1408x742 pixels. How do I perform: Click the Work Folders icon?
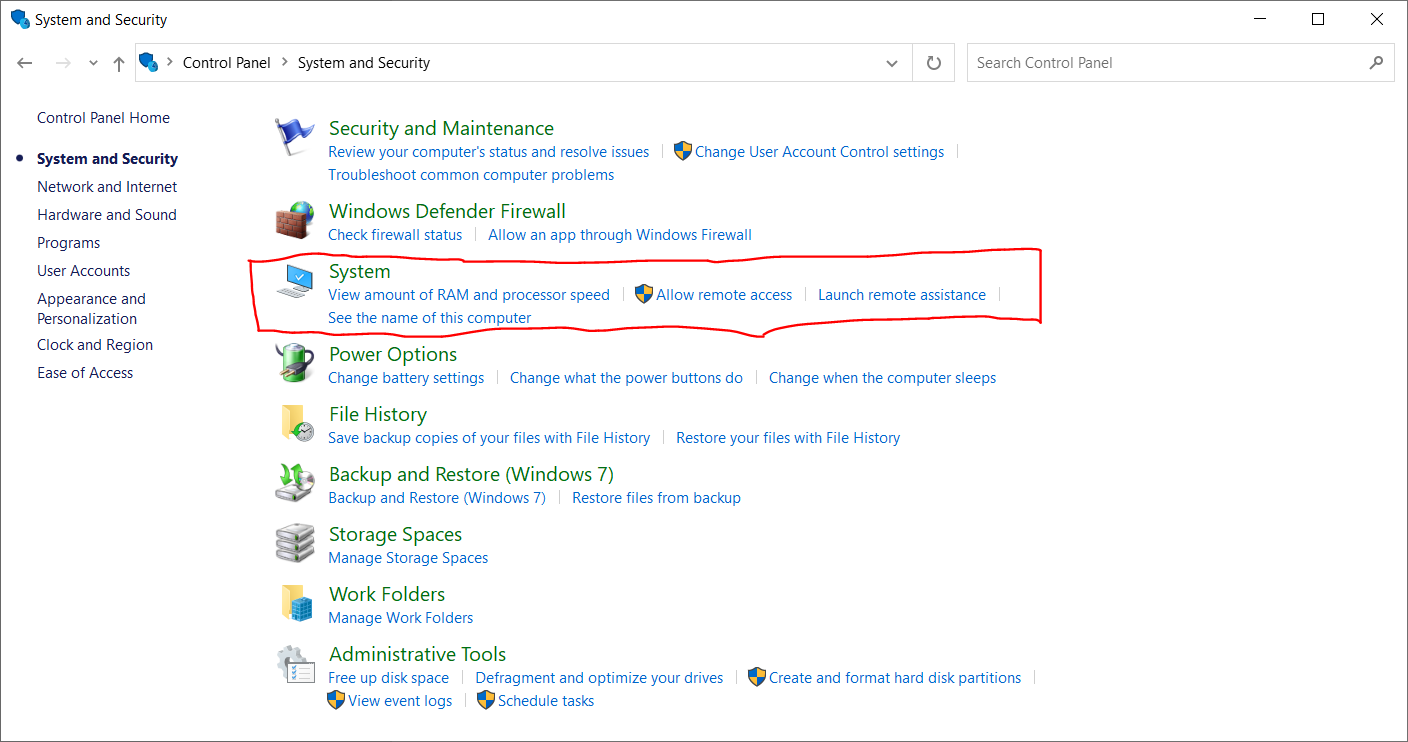(297, 603)
